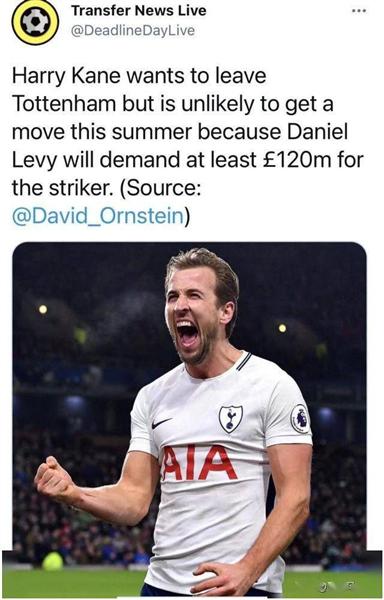Open the @David_Ornstein mention link
384x600 pixels.
point(98,216)
